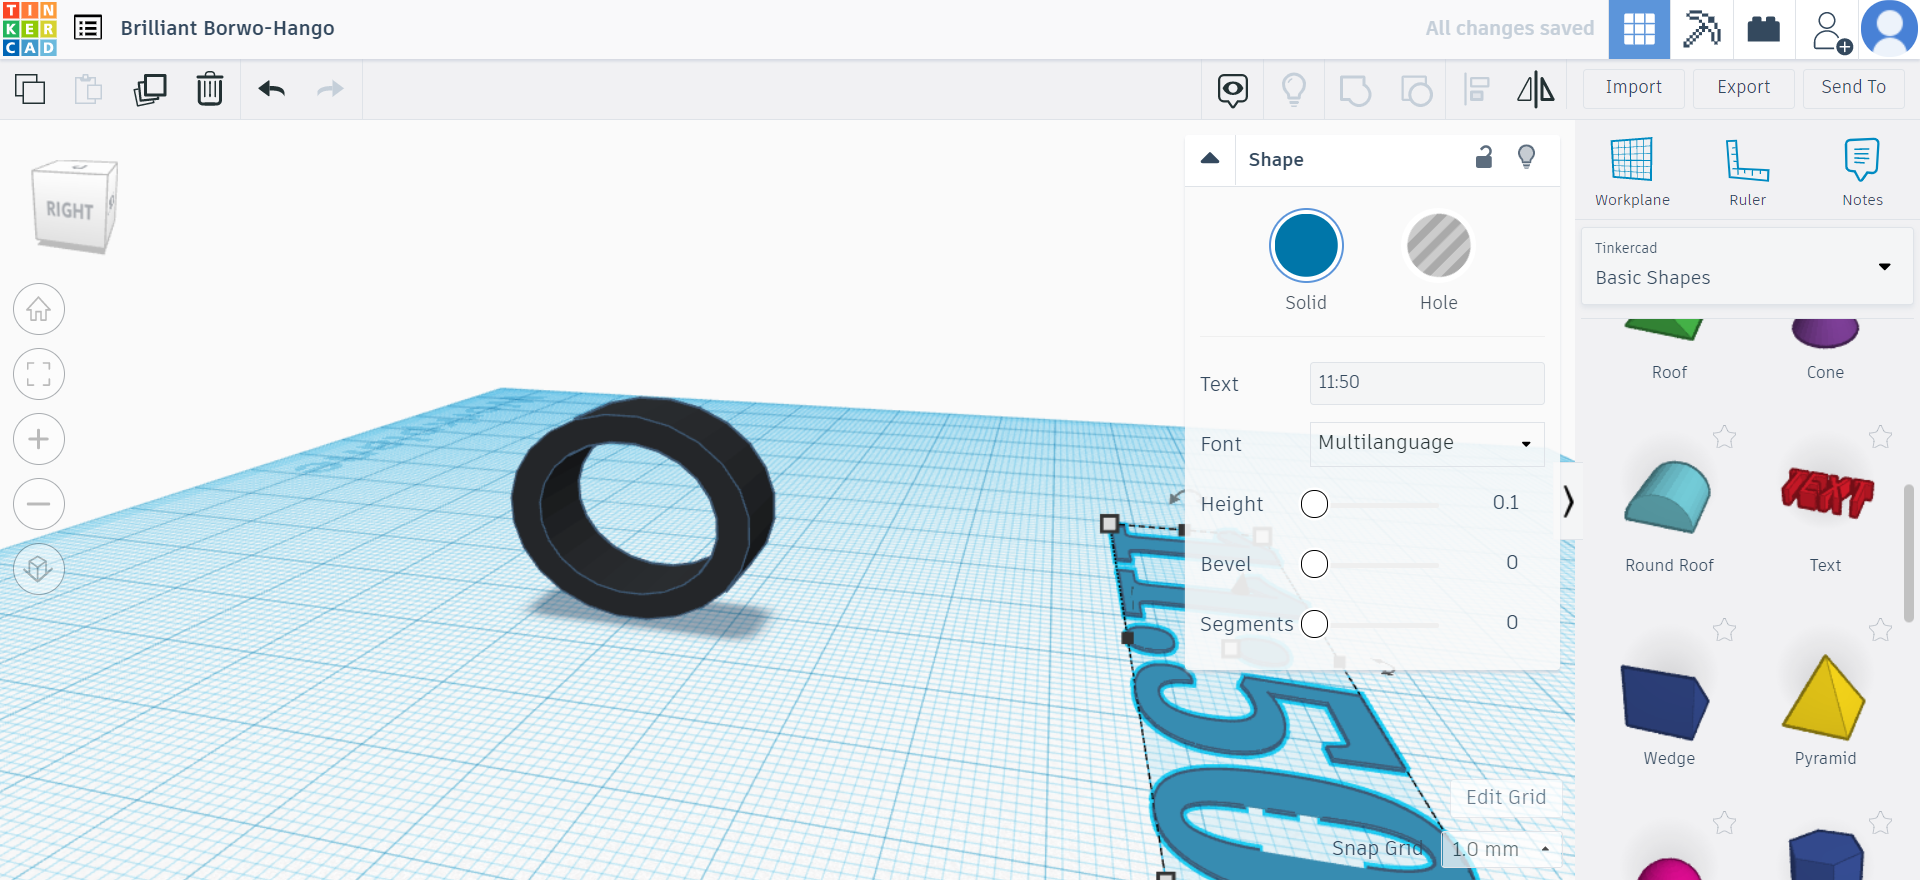This screenshot has width=1920, height=880.
Task: Set shape to Hole
Action: click(1439, 246)
